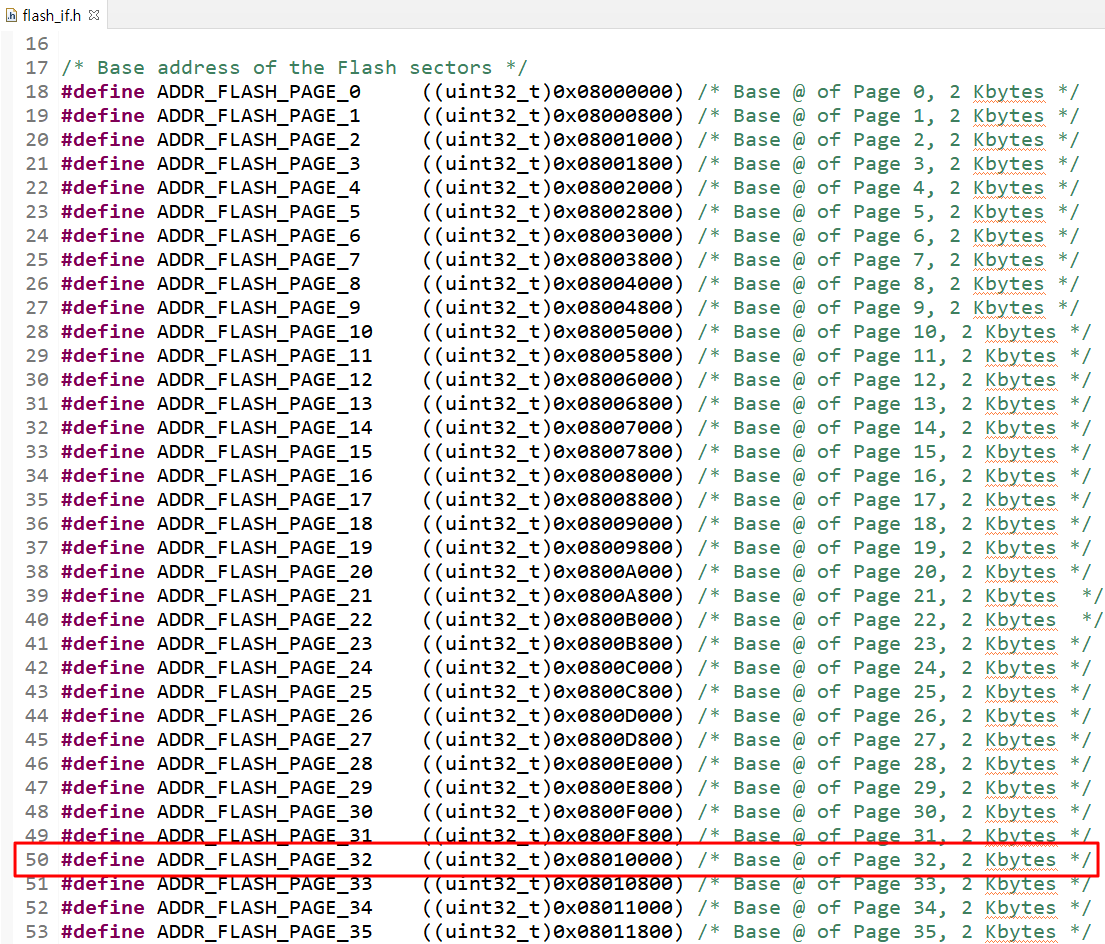Click the highlighted ADDR_FLASH_PAGE_32 definition
Viewport: 1105px width, 944px height.
[x=260, y=859]
